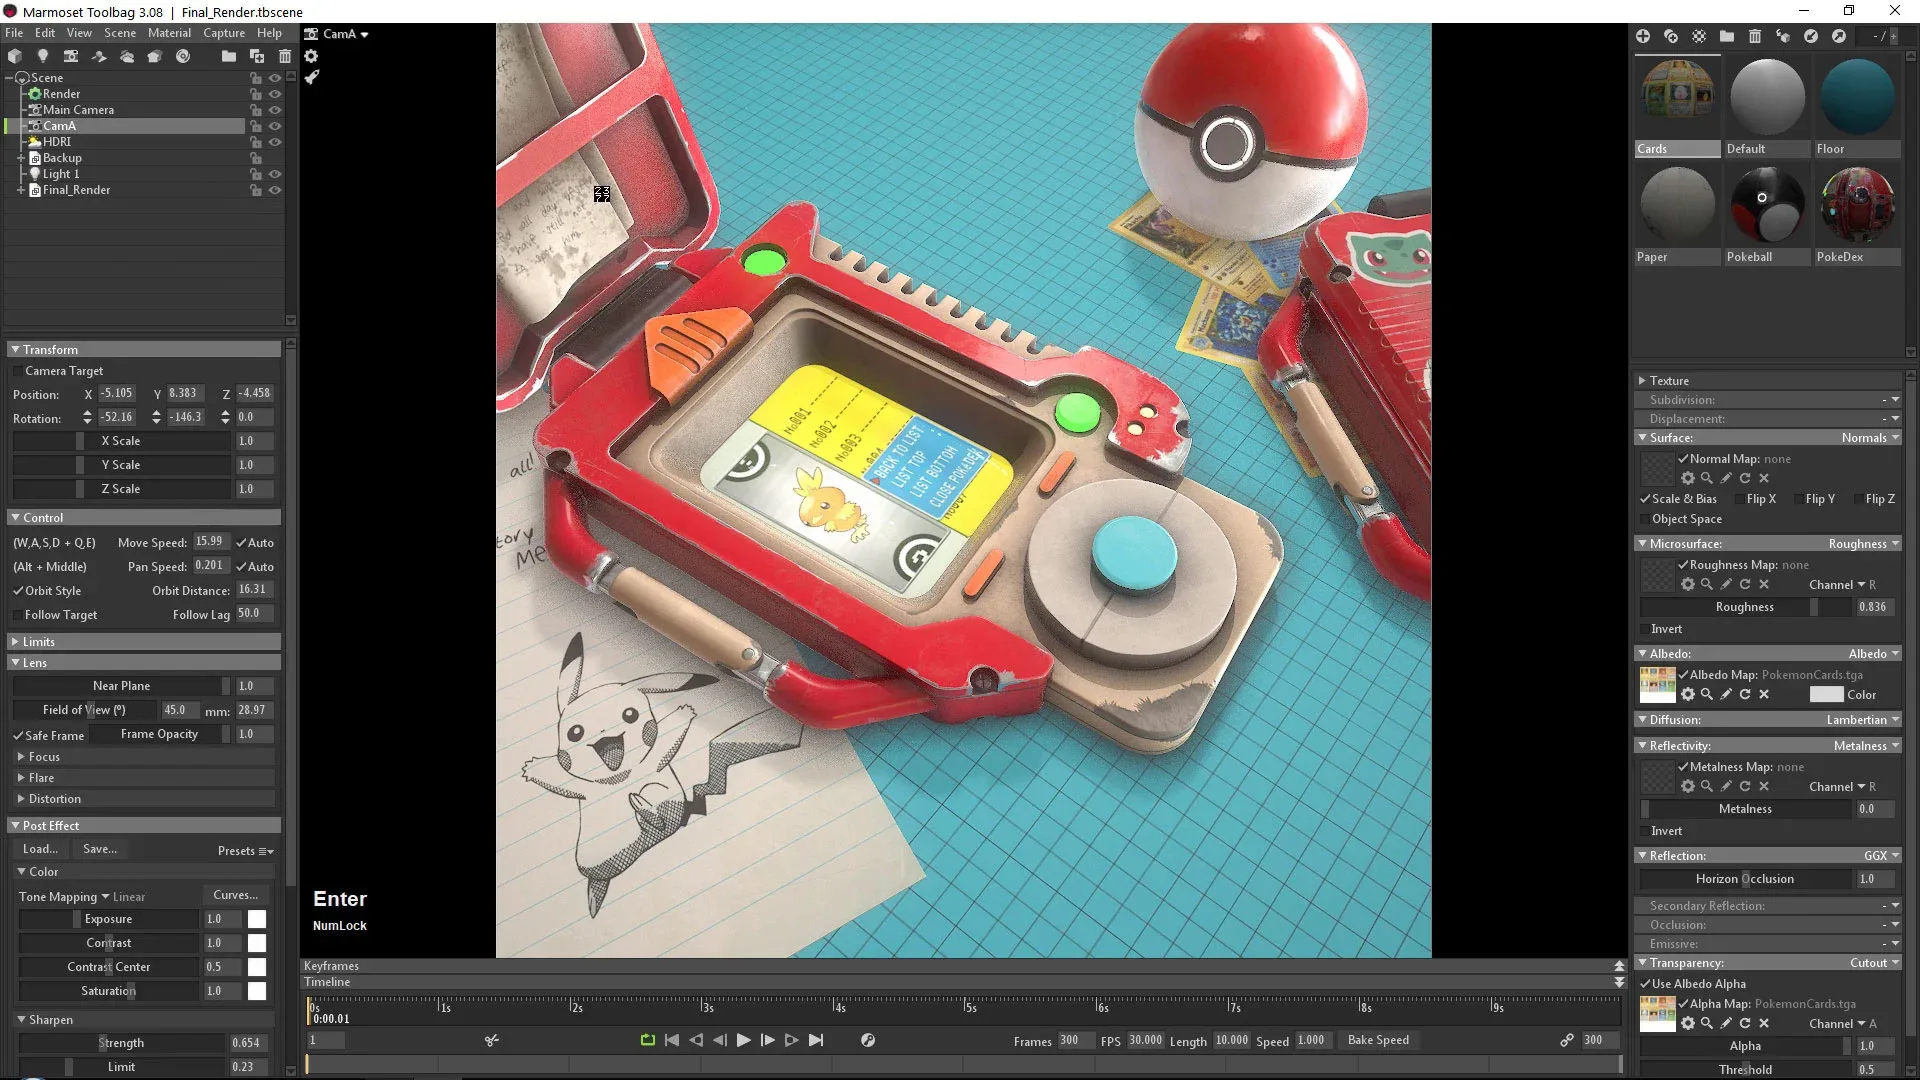1920x1080 pixels.
Task: Disable the Safe Frame checkbox
Action: tap(18, 735)
